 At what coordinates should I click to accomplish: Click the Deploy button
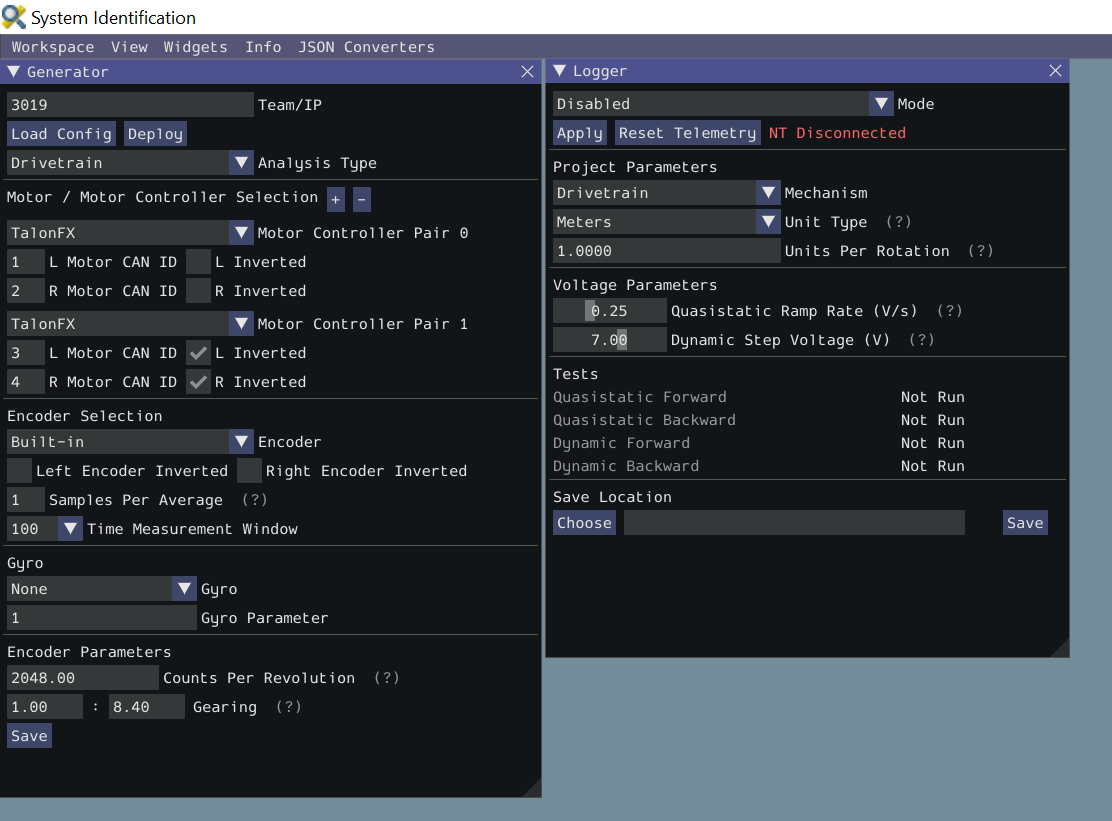click(155, 134)
